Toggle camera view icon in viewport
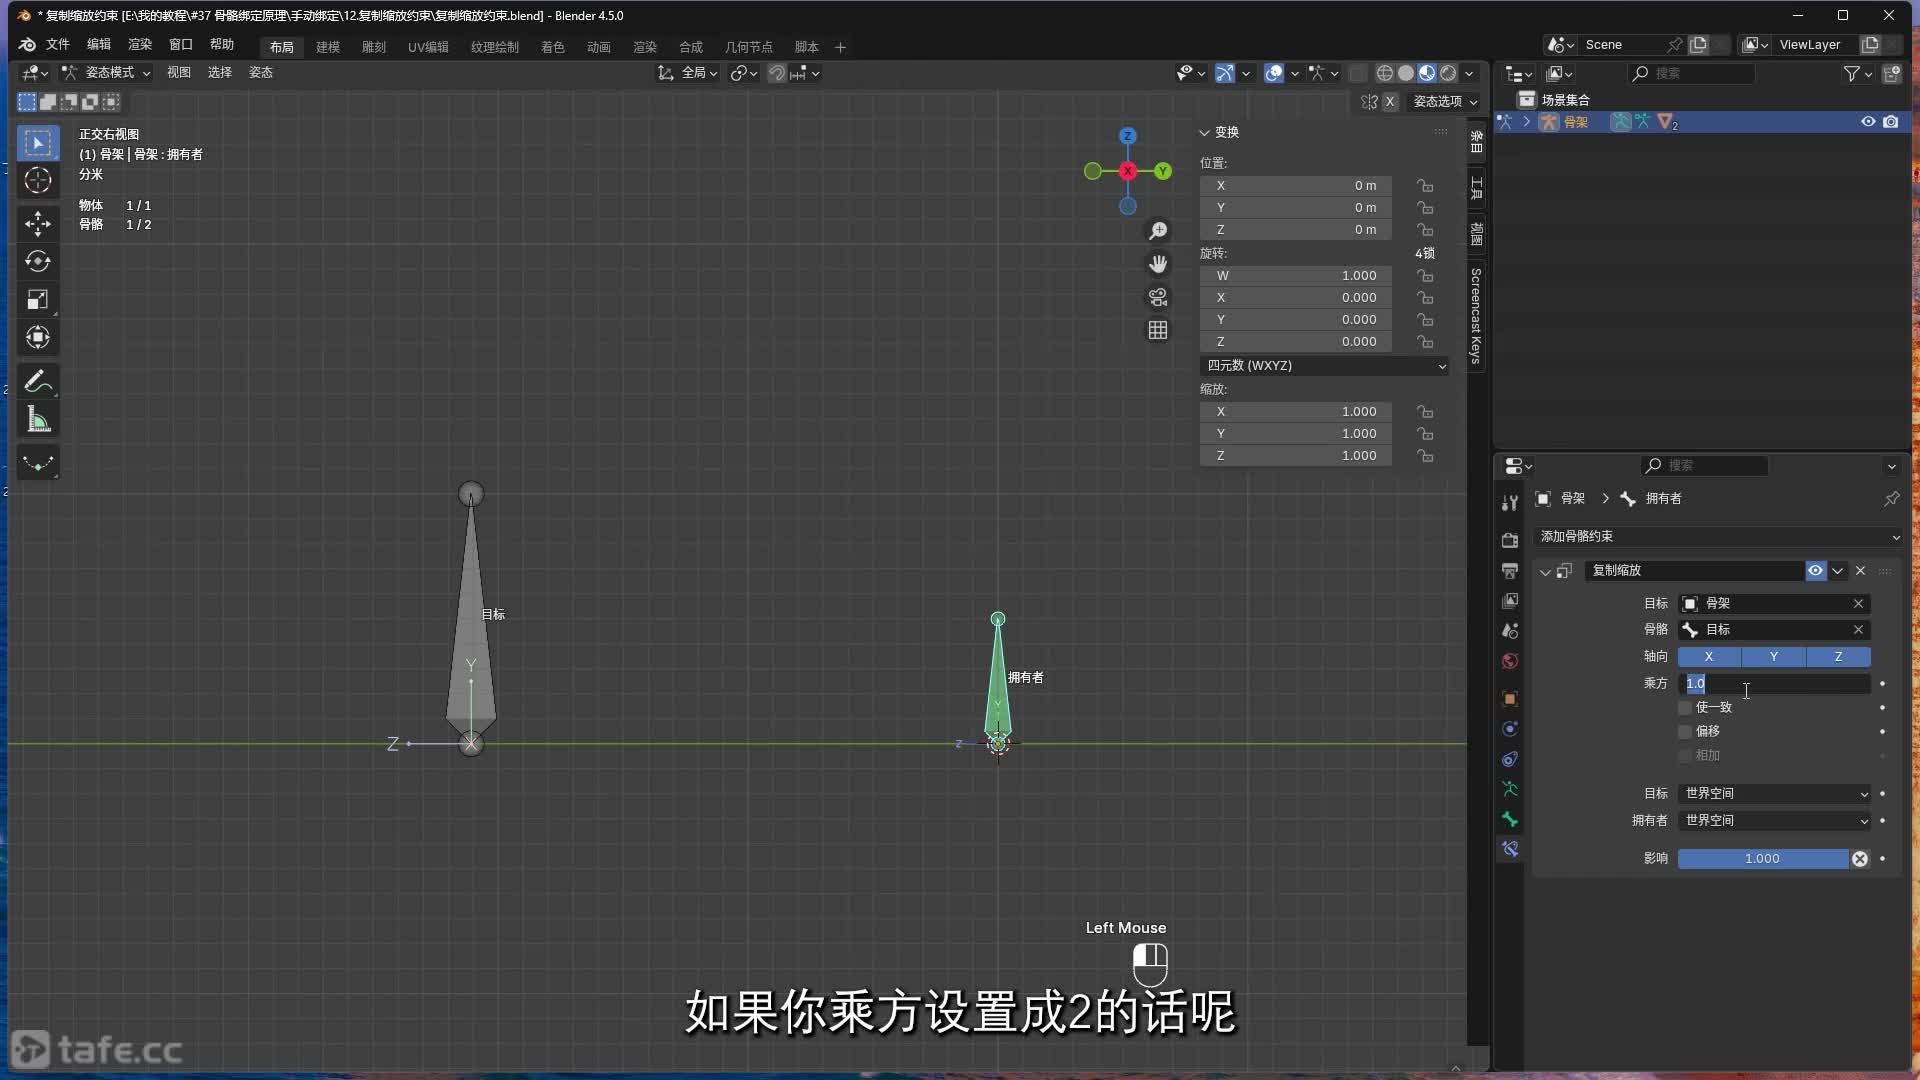Image resolution: width=1920 pixels, height=1080 pixels. pyautogui.click(x=1158, y=297)
